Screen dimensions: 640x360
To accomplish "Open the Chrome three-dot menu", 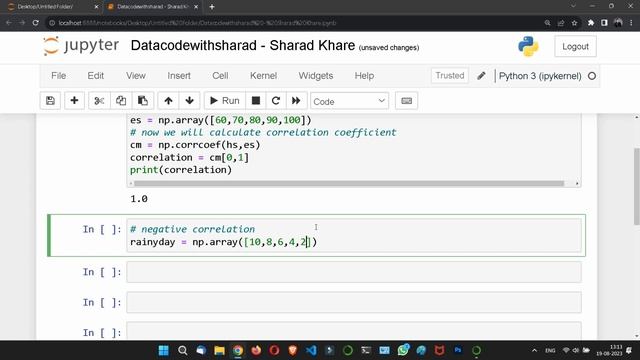I will [631, 23].
